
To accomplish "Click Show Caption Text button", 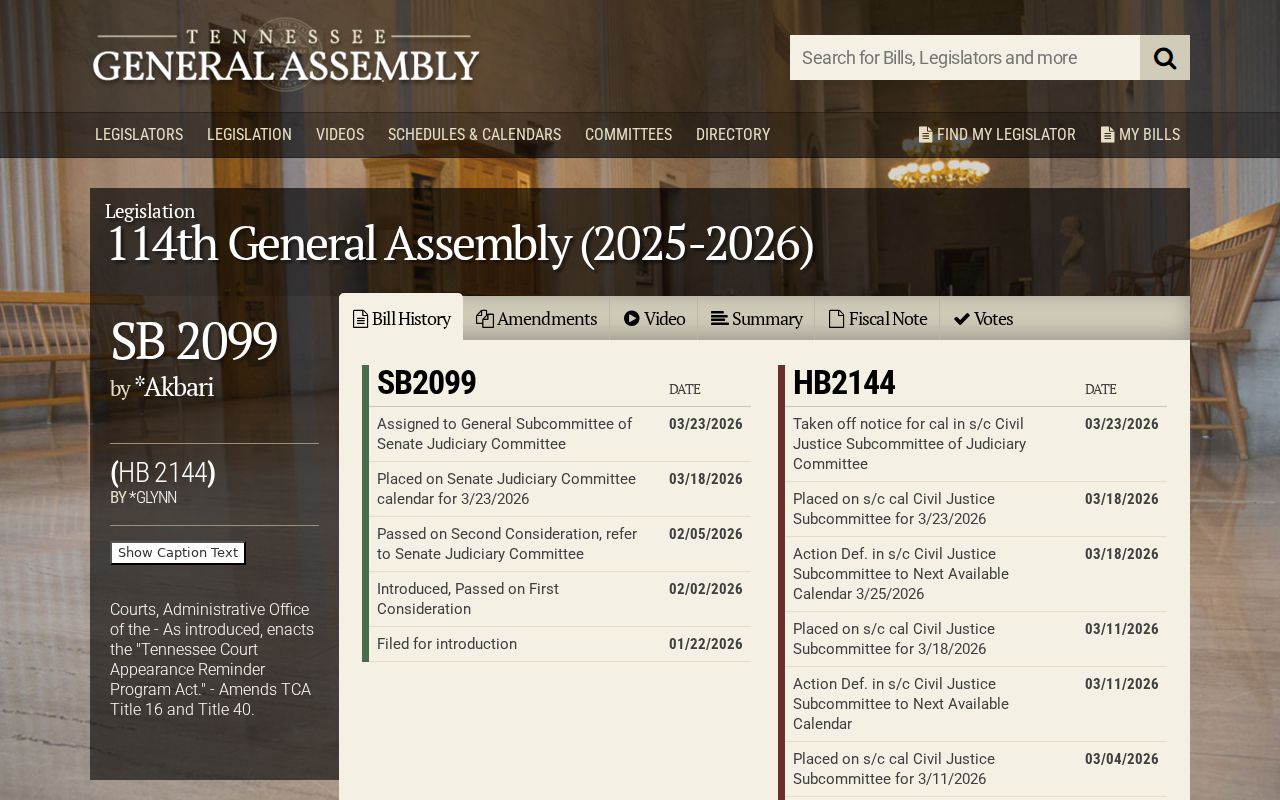I will click(x=178, y=553).
